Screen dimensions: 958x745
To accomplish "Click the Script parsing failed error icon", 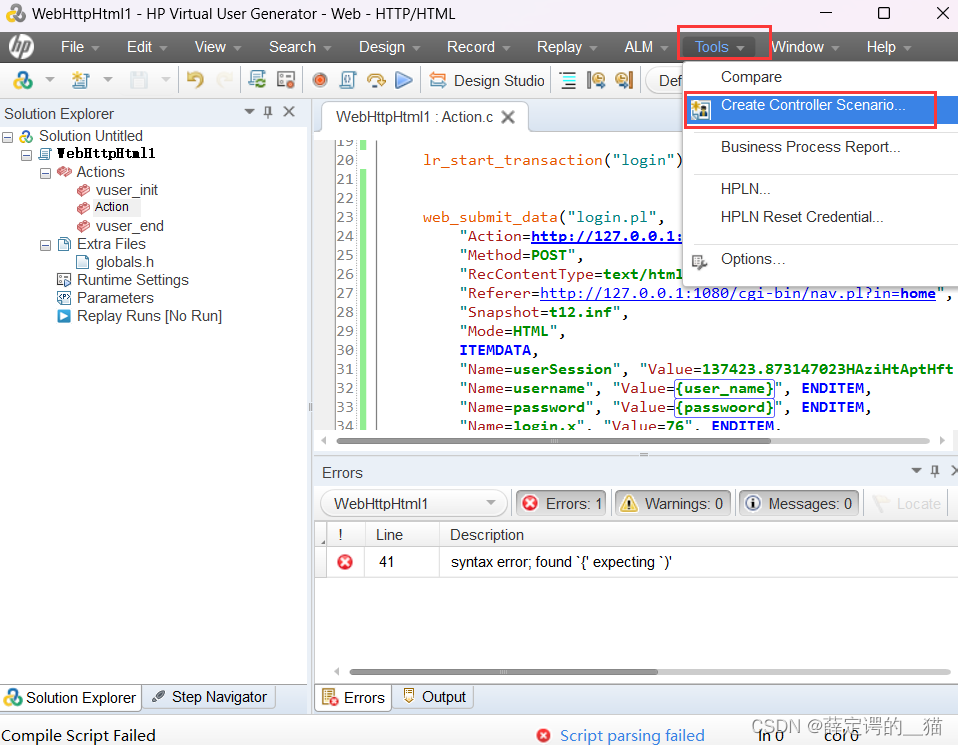I will pos(543,735).
